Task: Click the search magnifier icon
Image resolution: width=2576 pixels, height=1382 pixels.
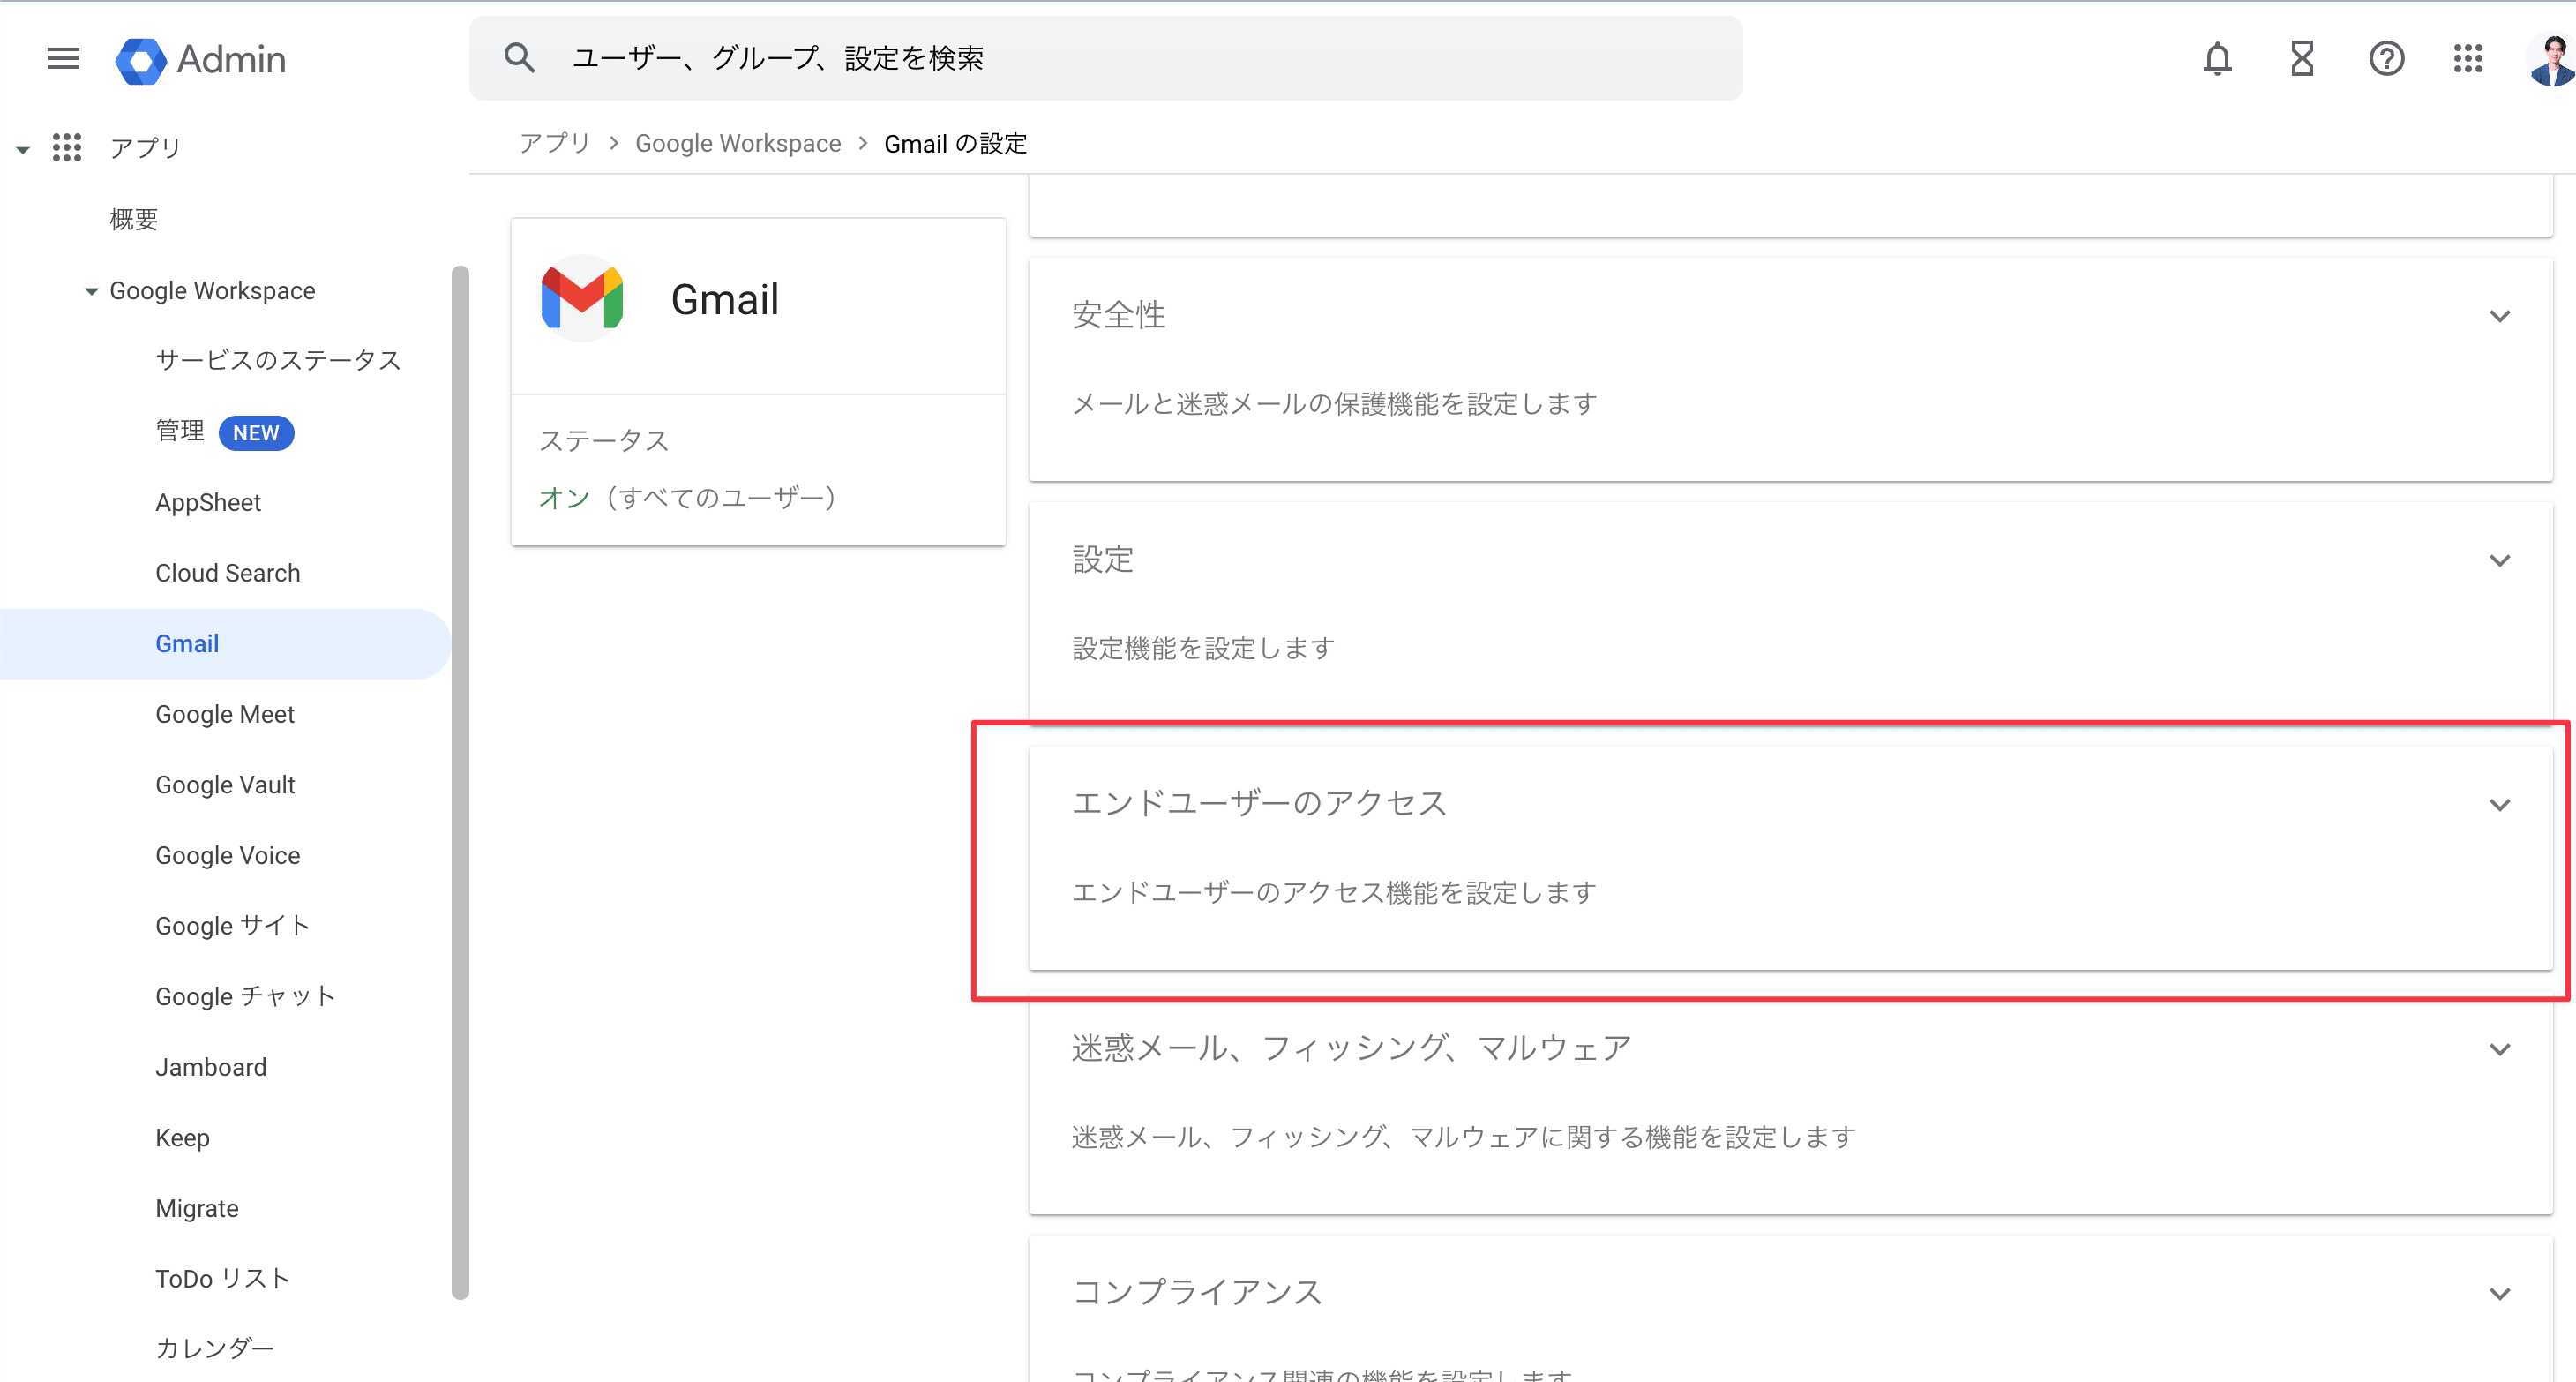Action: (x=519, y=59)
